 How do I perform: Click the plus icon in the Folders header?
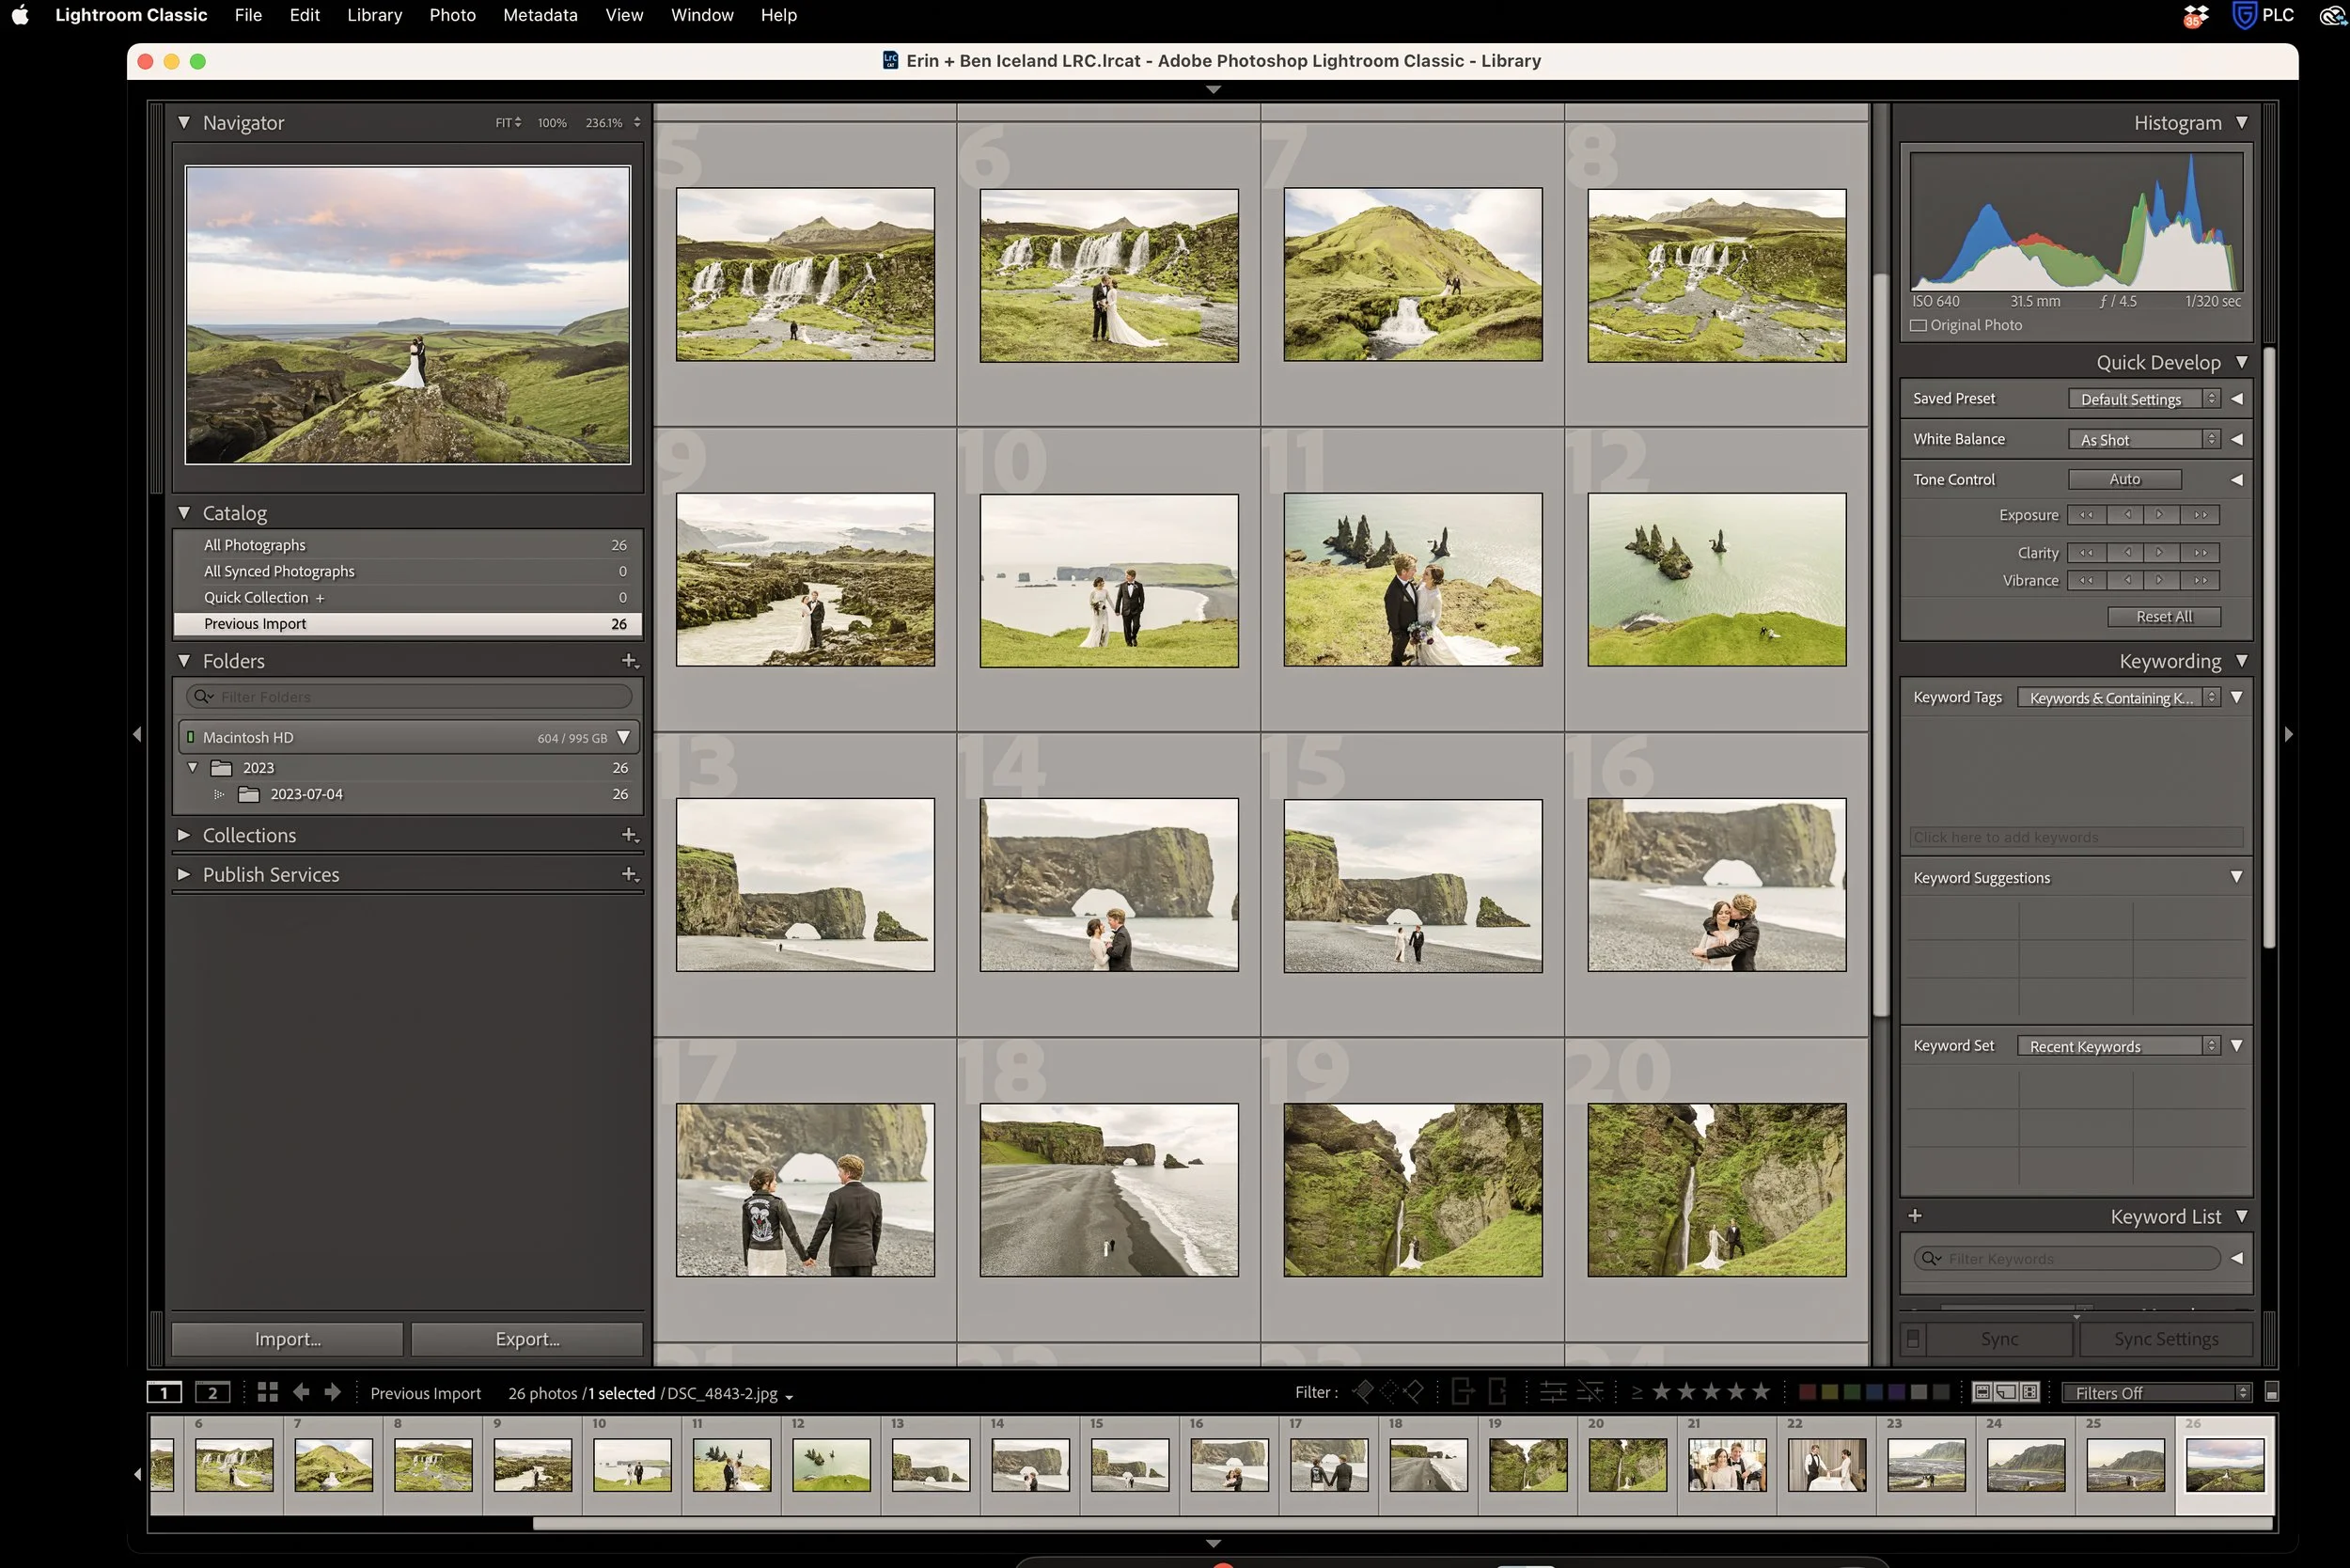[x=629, y=661]
